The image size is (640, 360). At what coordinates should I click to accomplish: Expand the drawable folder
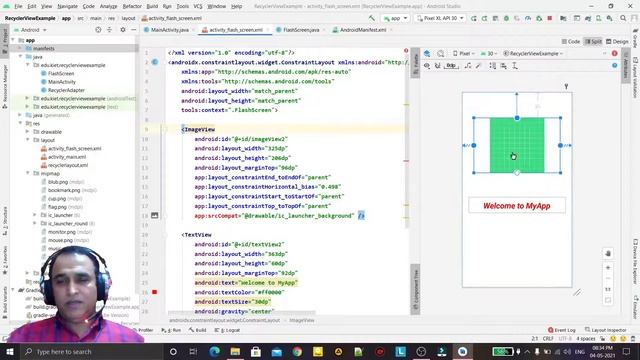pos(27,132)
